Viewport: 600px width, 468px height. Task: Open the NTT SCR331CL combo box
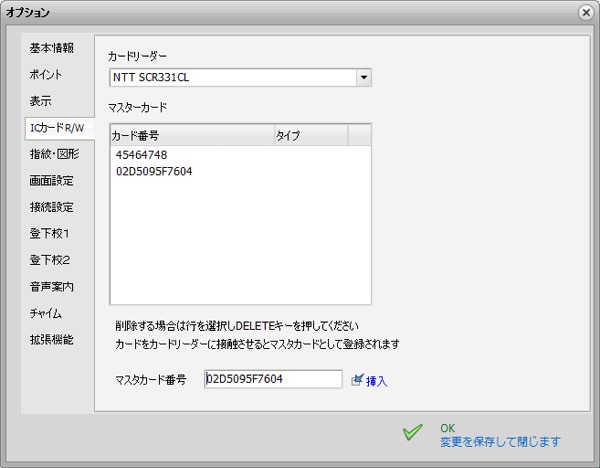[240, 78]
